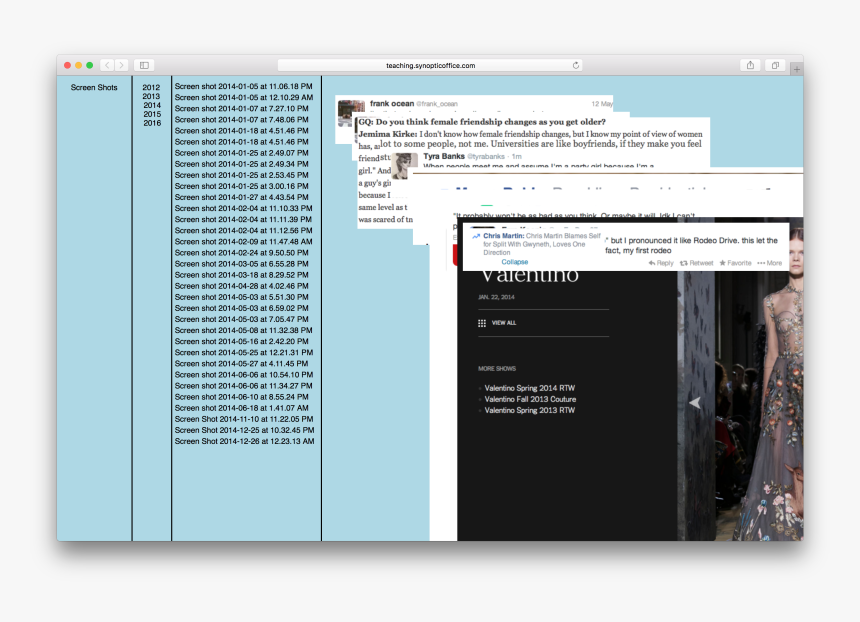Image resolution: width=860 pixels, height=622 pixels.
Task: Open a new tab with the plus icon
Action: pyautogui.click(x=796, y=69)
